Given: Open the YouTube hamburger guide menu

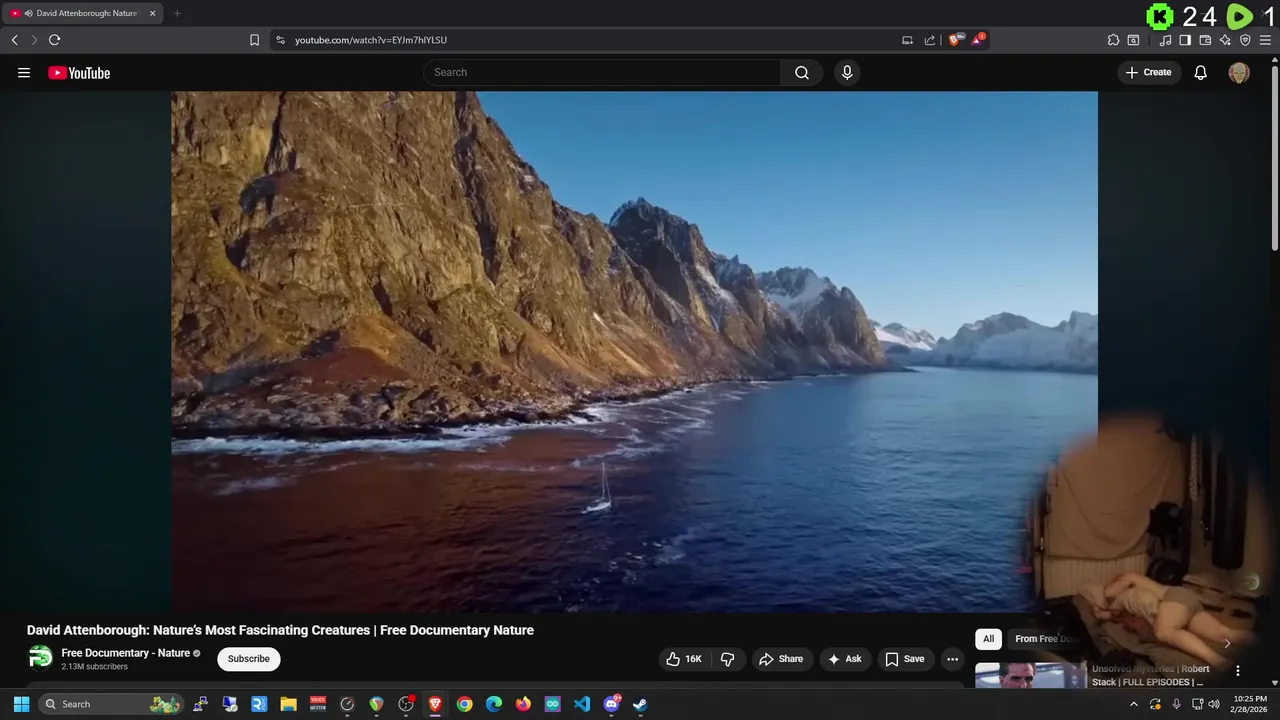Looking at the screenshot, I should (24, 72).
